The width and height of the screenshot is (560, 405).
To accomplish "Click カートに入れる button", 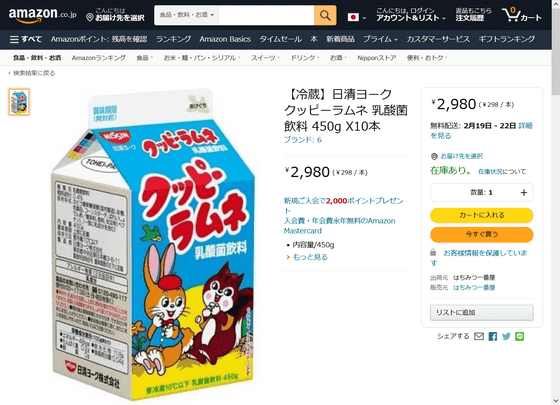I will pos(481,215).
